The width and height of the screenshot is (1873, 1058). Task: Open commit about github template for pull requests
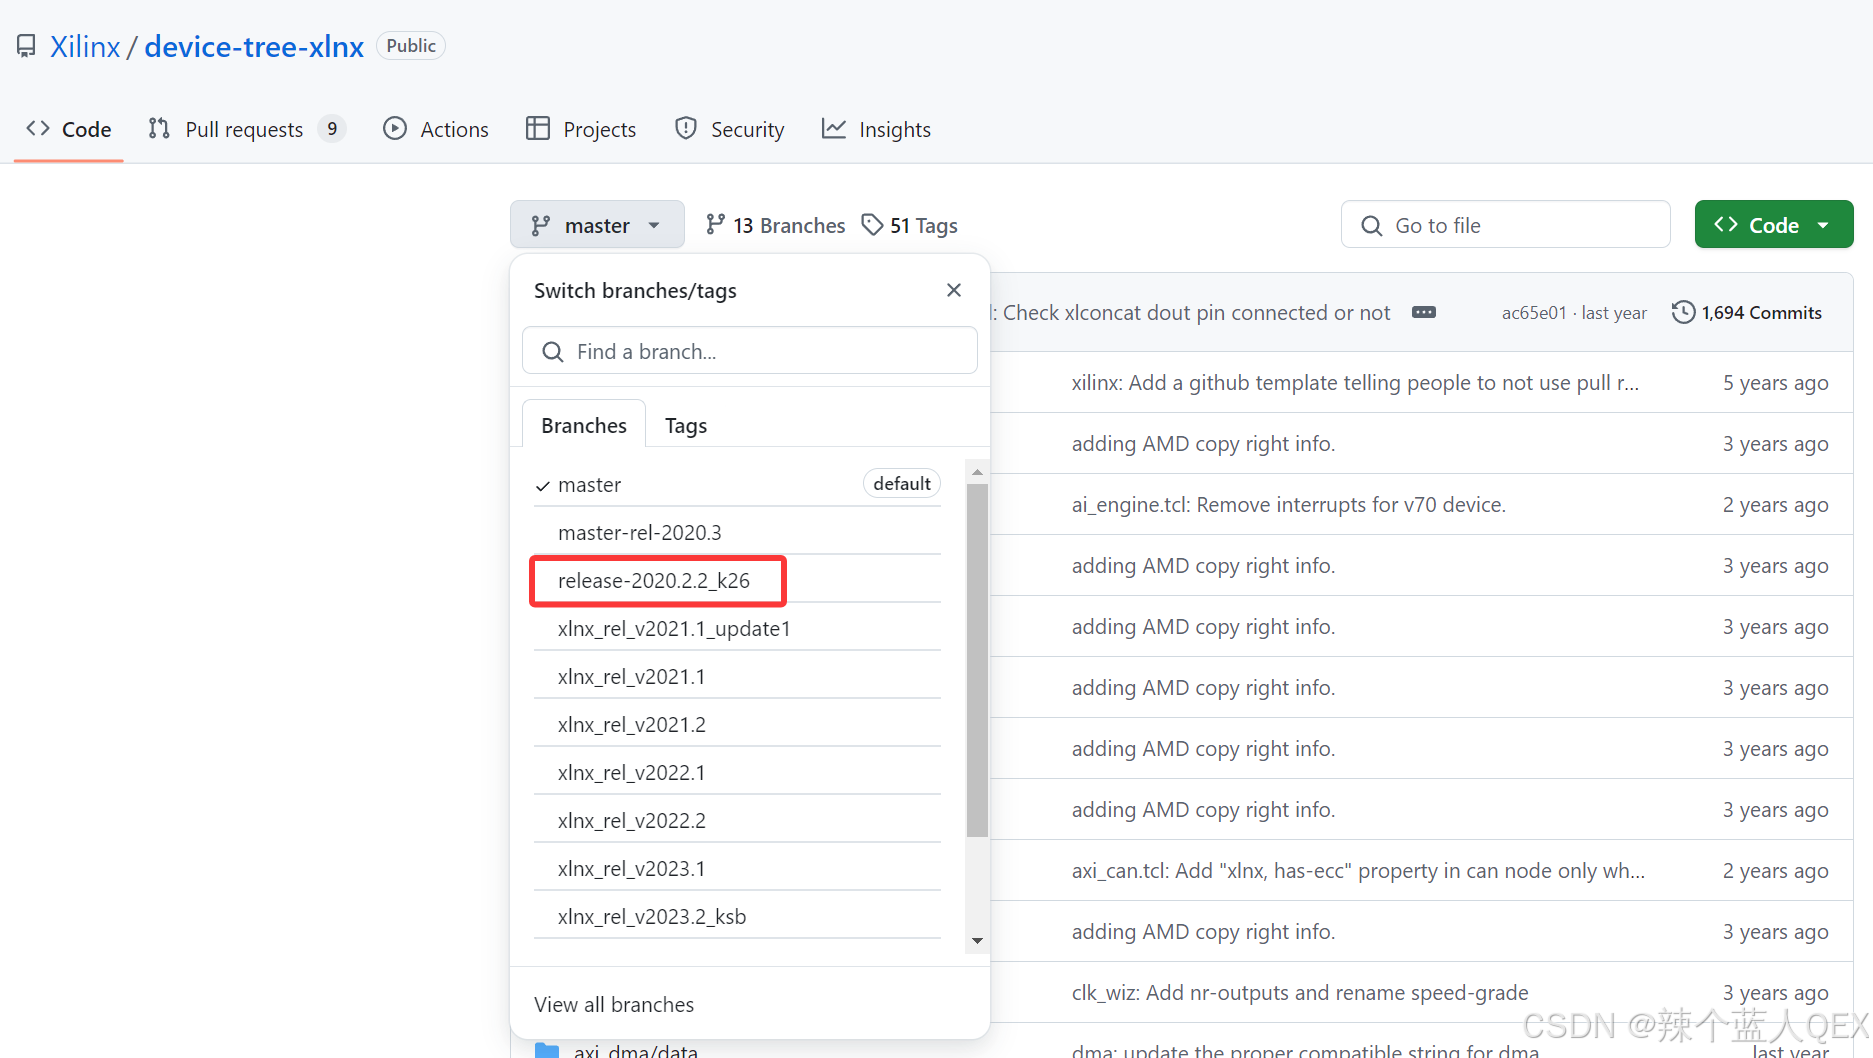[x=1355, y=382]
